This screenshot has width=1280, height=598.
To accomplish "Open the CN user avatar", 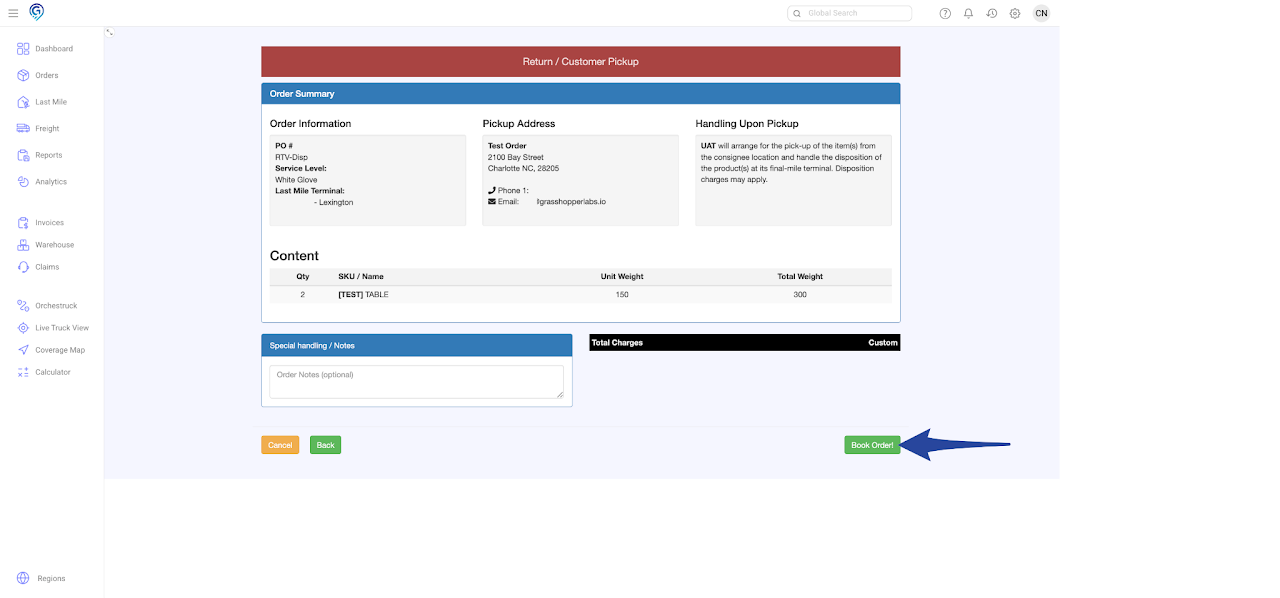I will click(x=1041, y=13).
